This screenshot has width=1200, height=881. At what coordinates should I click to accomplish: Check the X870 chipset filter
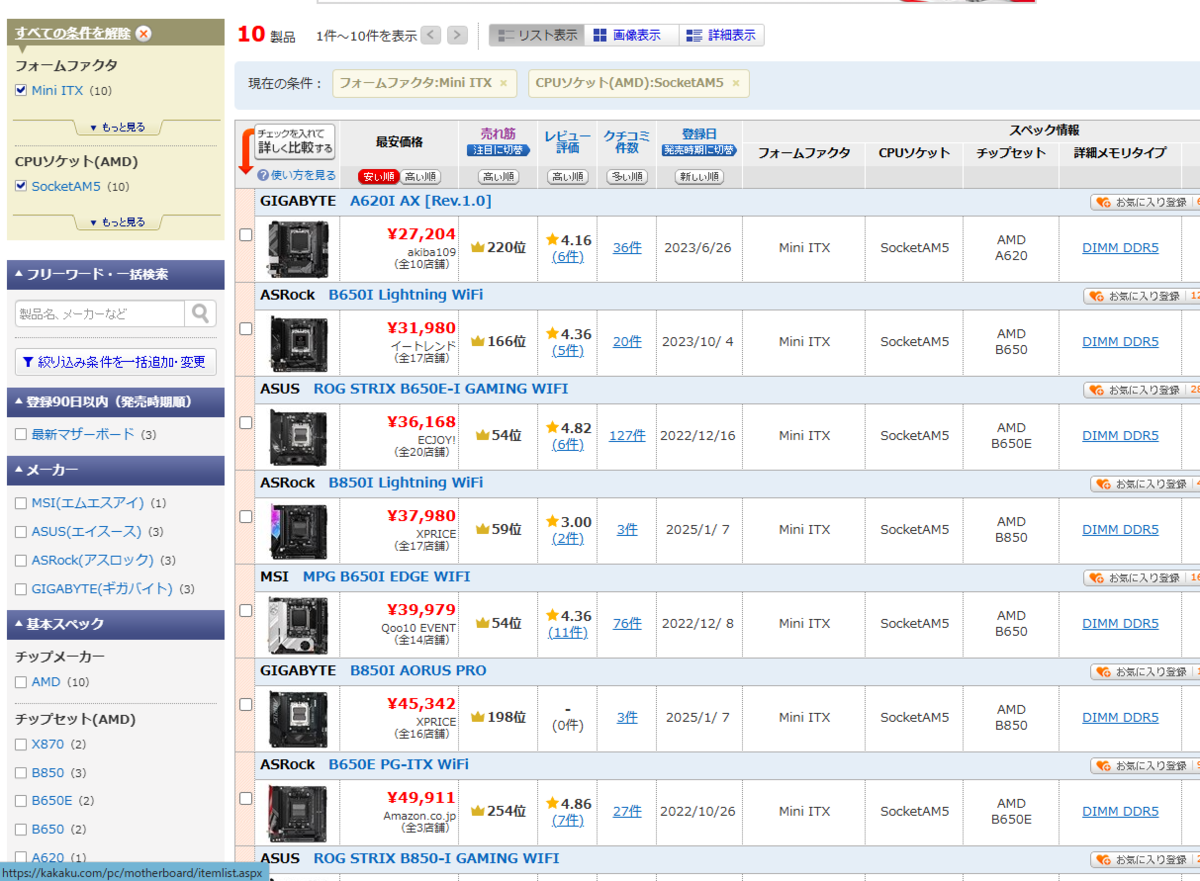pyautogui.click(x=21, y=745)
